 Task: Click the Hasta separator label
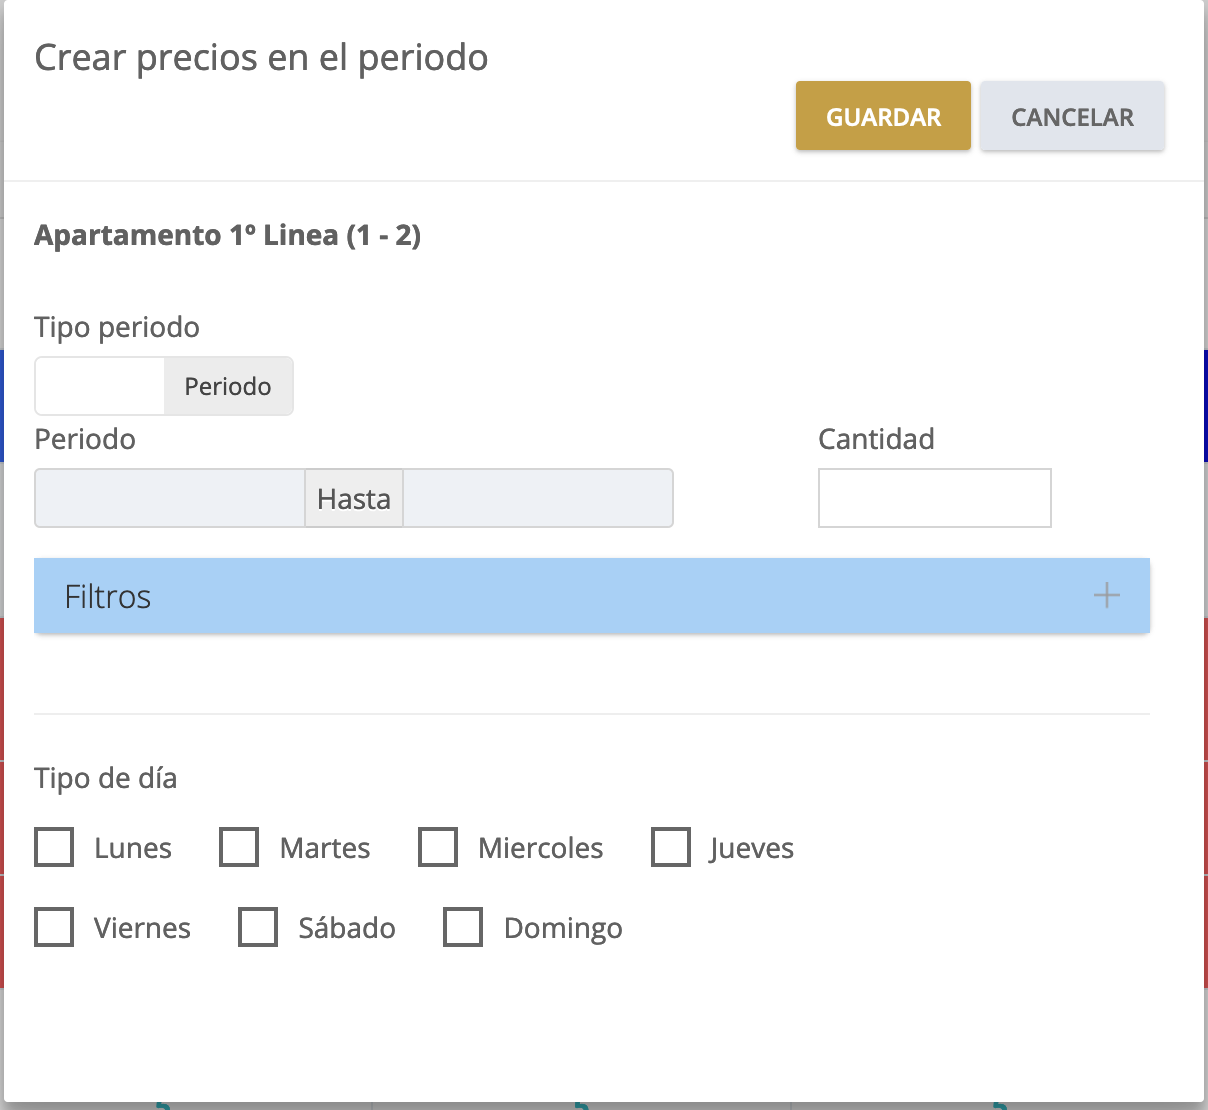tap(354, 498)
